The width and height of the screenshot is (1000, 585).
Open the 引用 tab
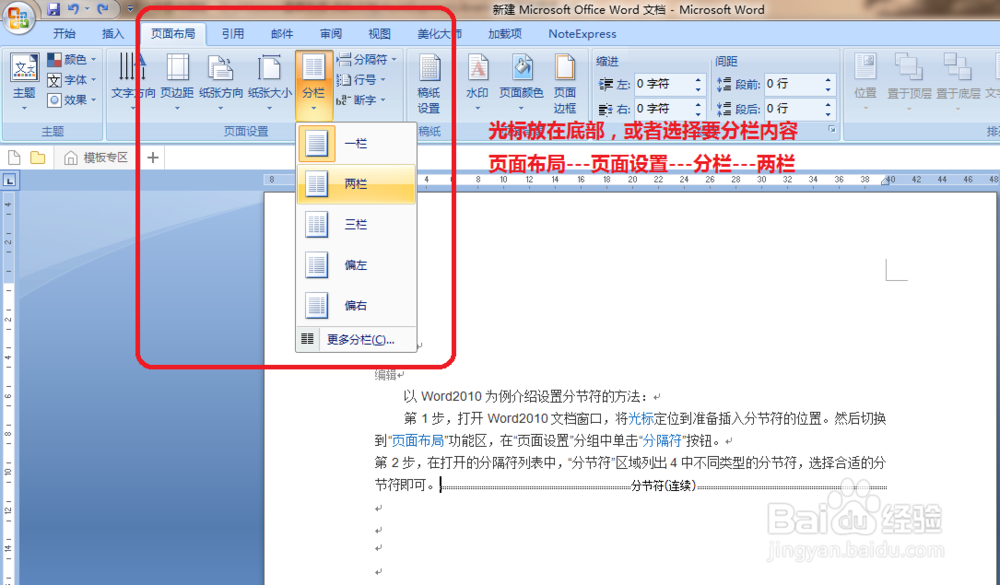pyautogui.click(x=233, y=34)
